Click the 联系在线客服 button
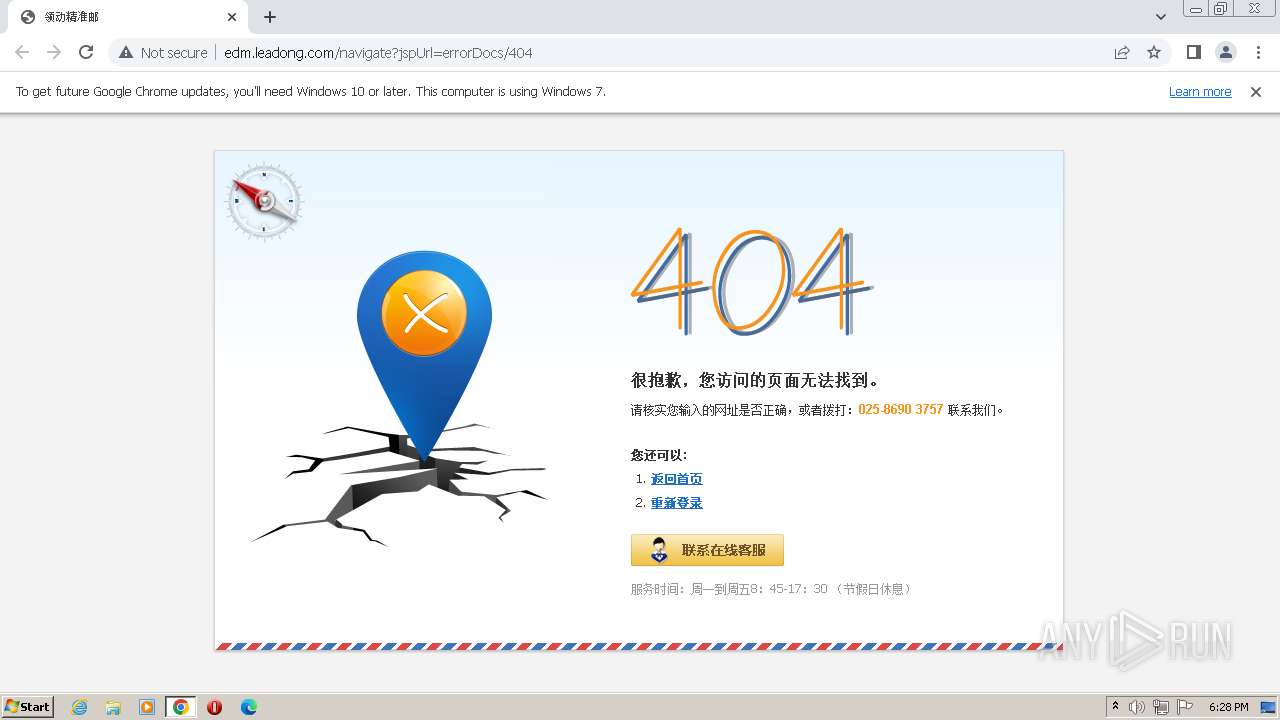The height and width of the screenshot is (720, 1280). 707,550
